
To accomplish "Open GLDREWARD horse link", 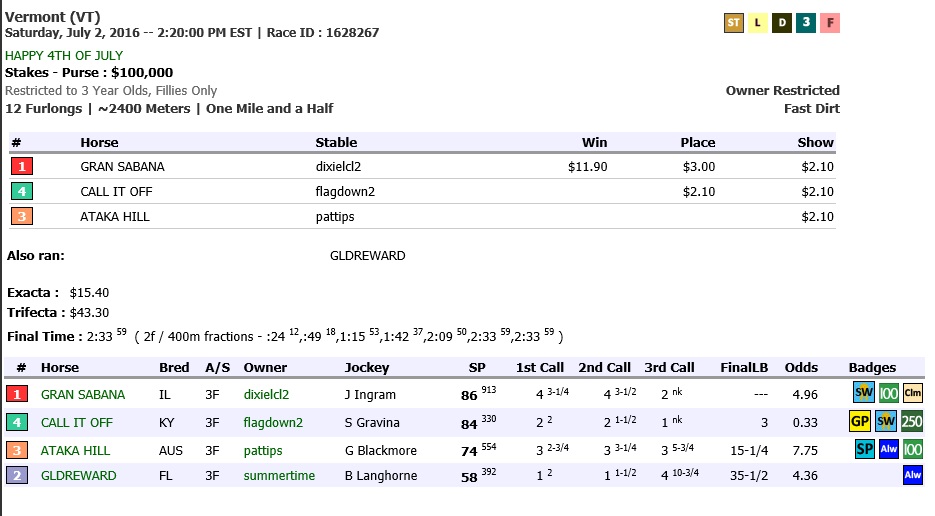I will [79, 475].
